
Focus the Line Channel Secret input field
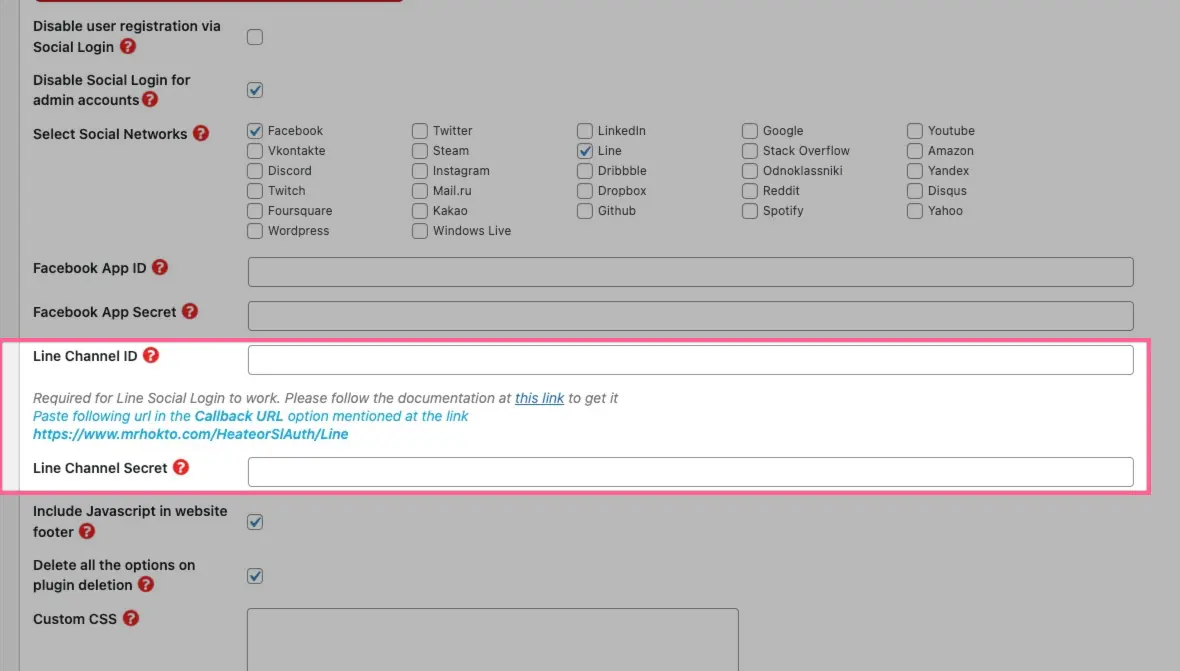pos(690,472)
